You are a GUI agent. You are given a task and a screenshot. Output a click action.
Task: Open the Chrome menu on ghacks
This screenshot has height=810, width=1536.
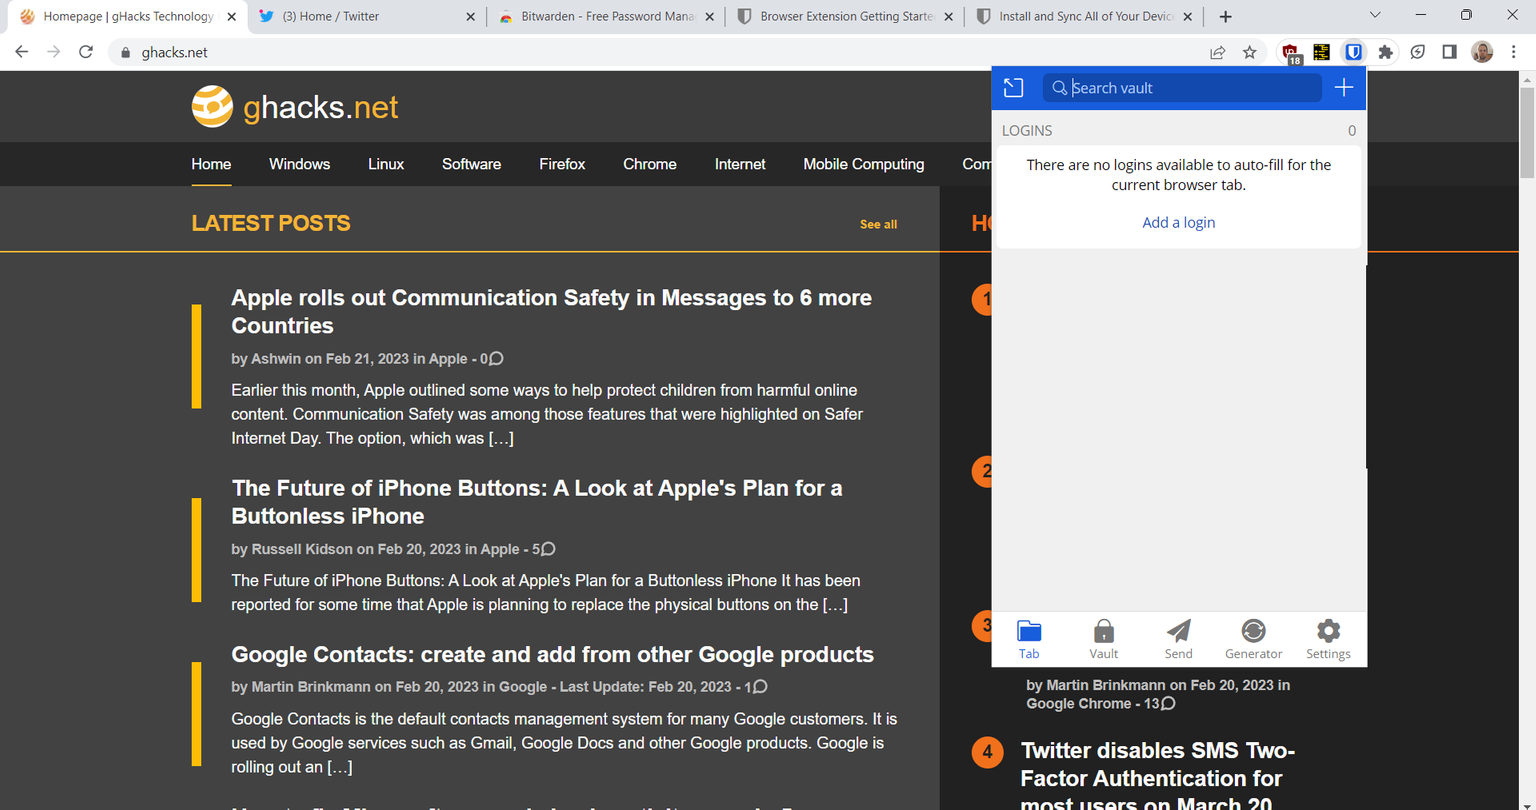(650, 164)
